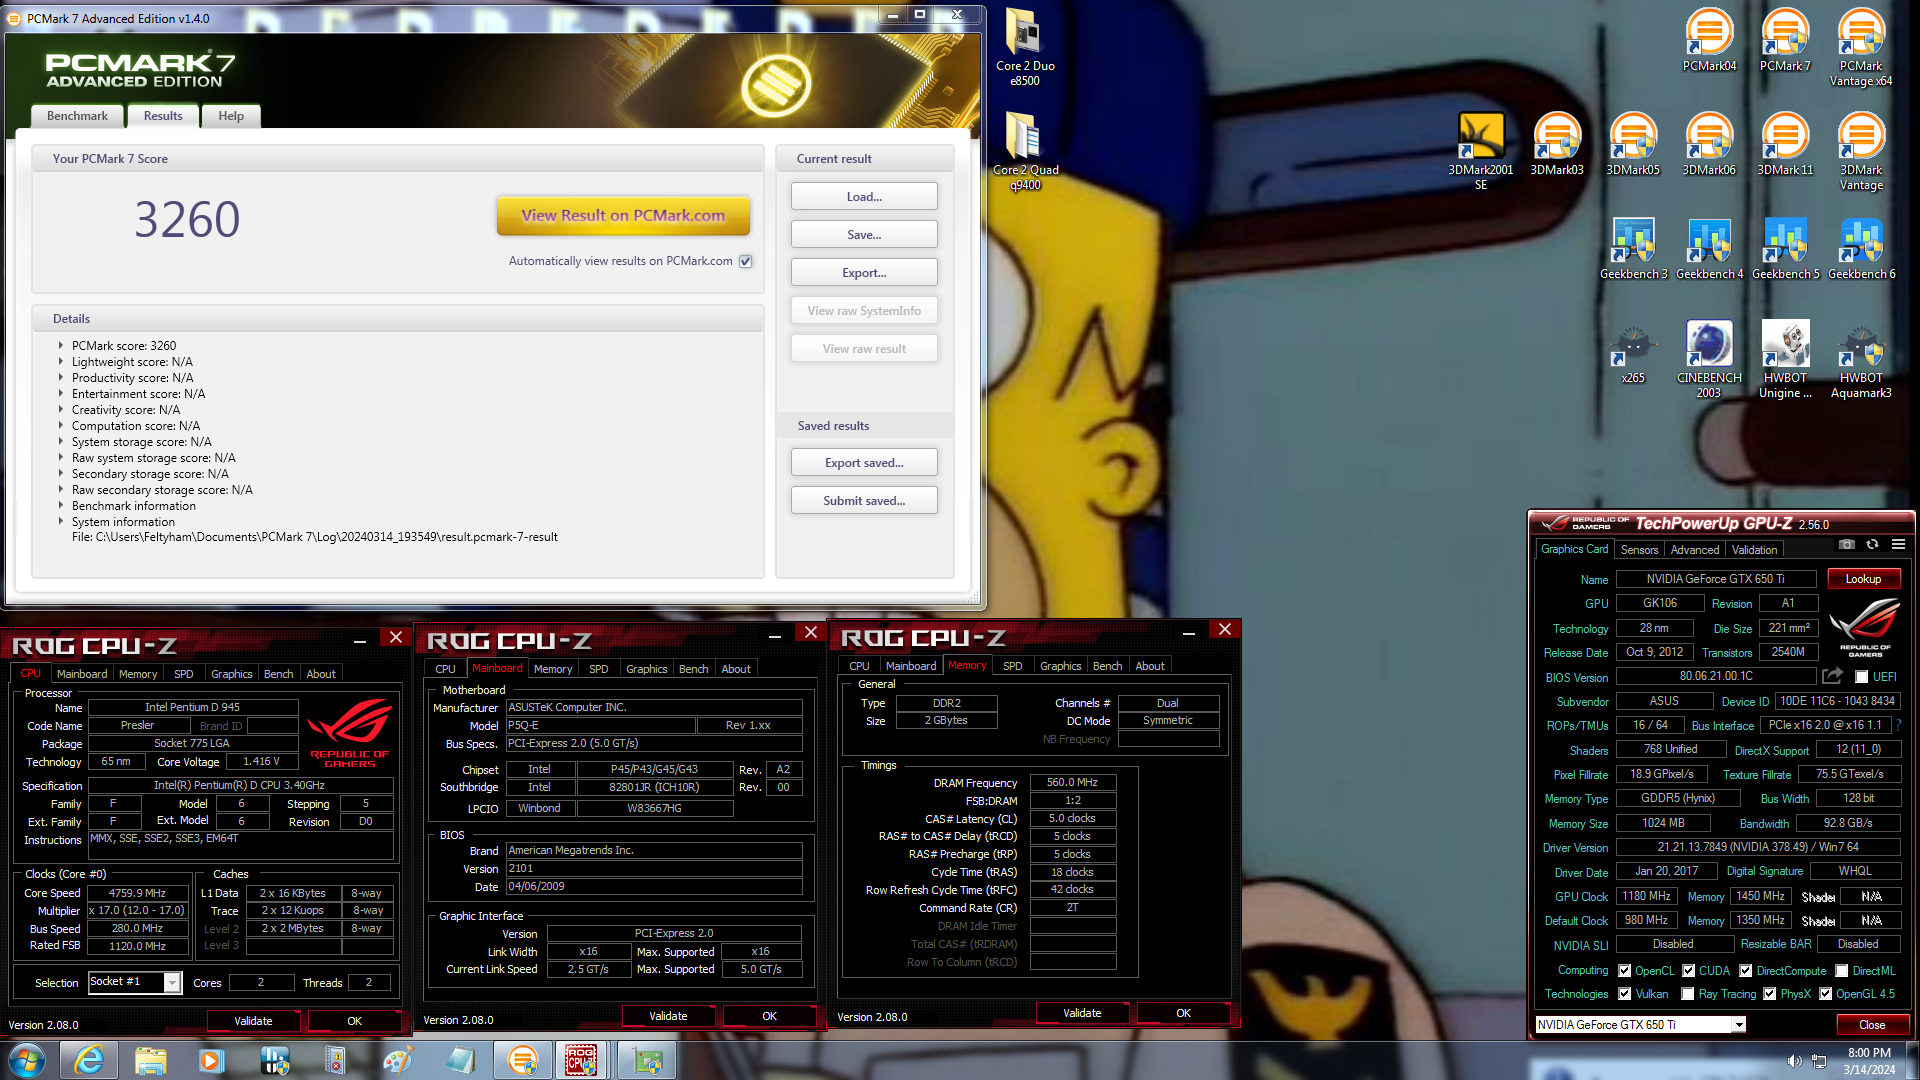Image resolution: width=1920 pixels, height=1080 pixels.
Task: Toggle the OpenCL checkbox in GPU-Z
Action: tap(1625, 971)
